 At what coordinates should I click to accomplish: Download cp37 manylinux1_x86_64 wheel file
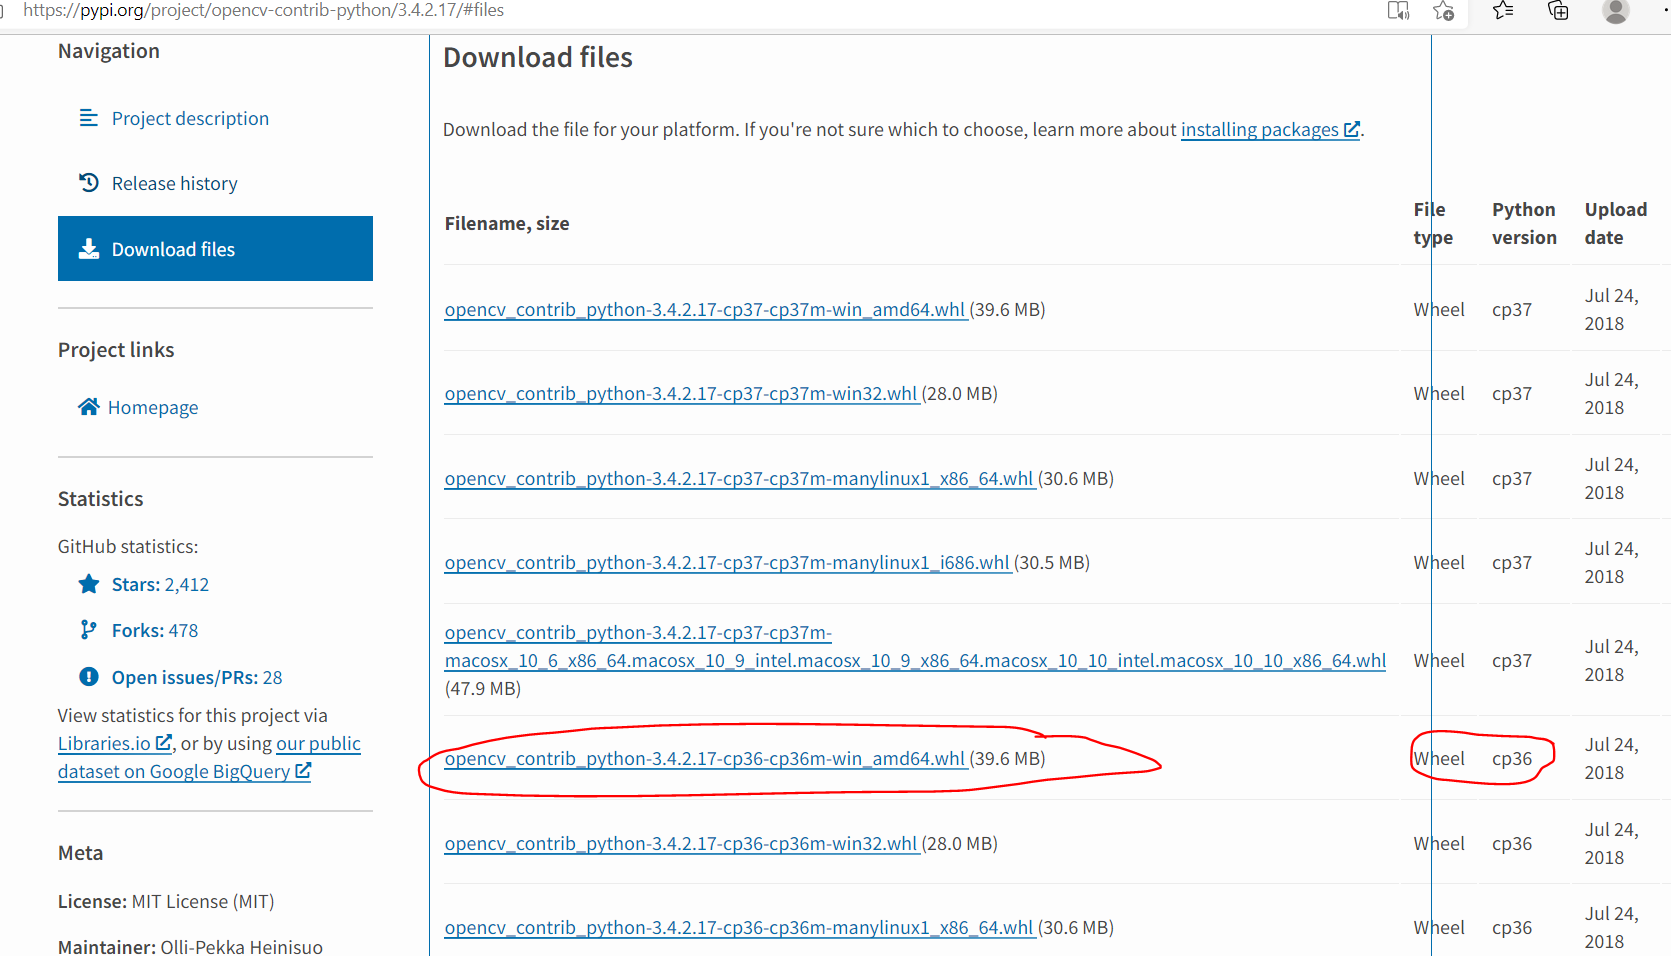(739, 478)
